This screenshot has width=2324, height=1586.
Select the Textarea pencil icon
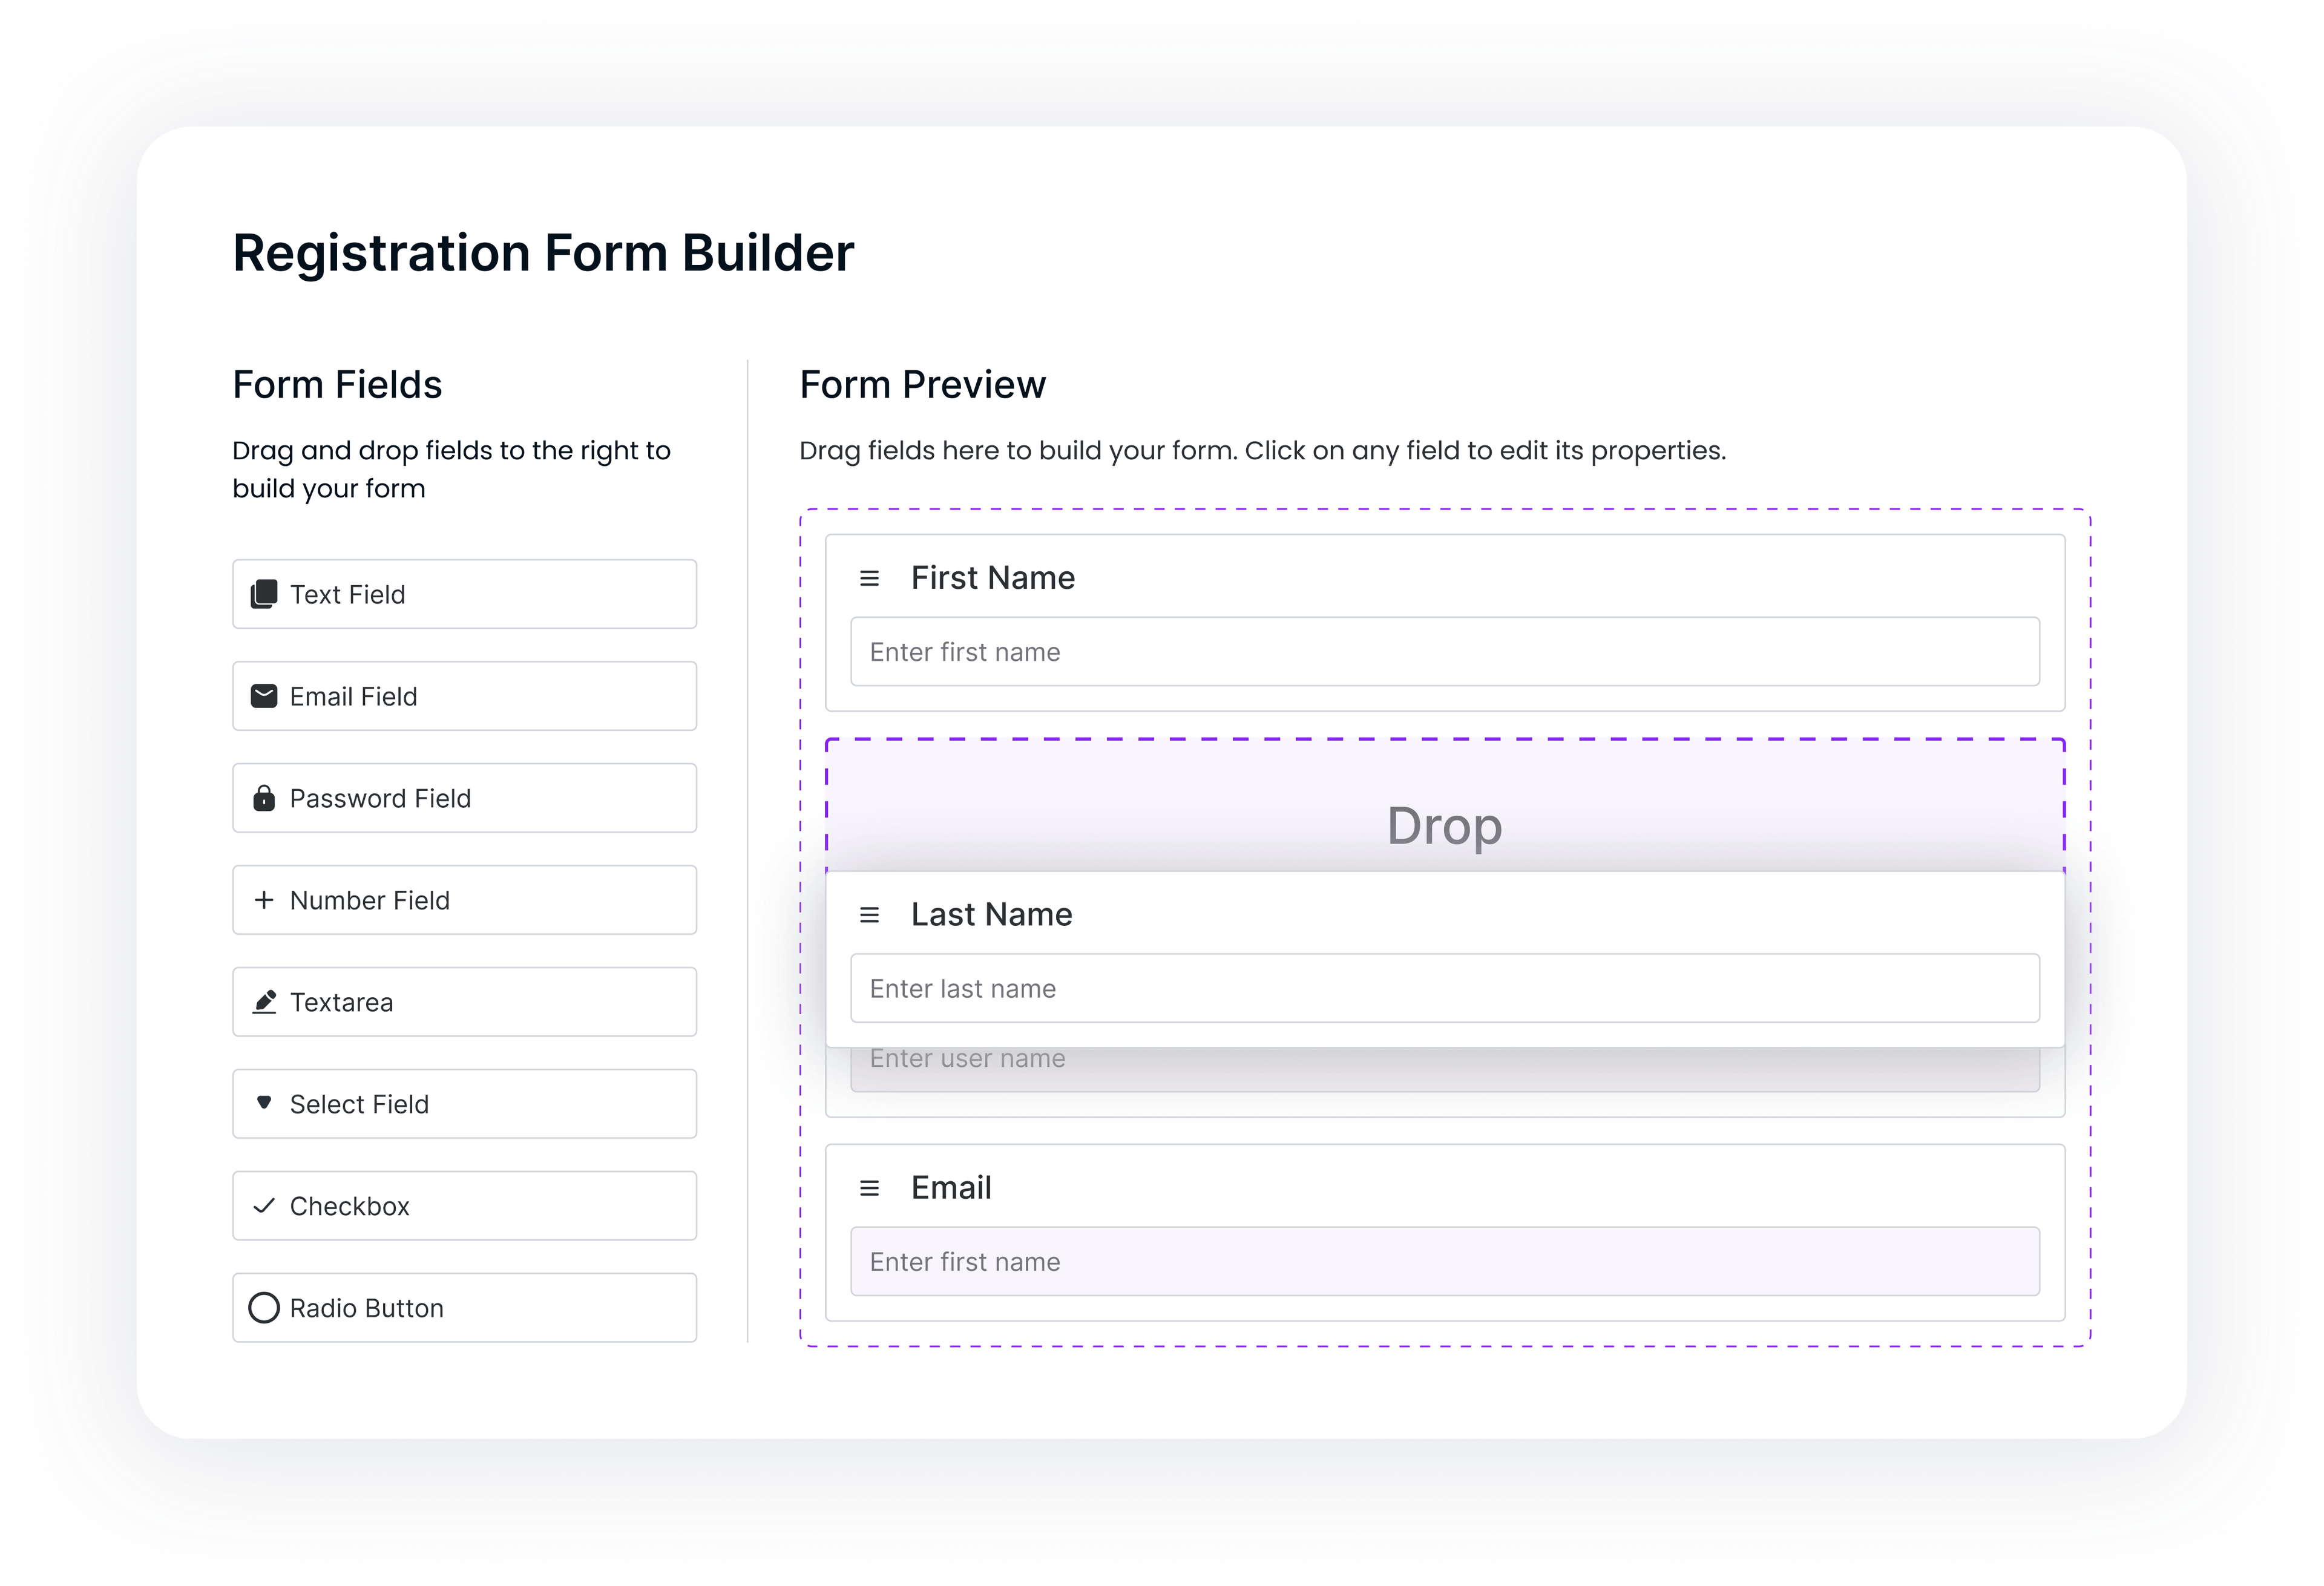click(264, 1002)
